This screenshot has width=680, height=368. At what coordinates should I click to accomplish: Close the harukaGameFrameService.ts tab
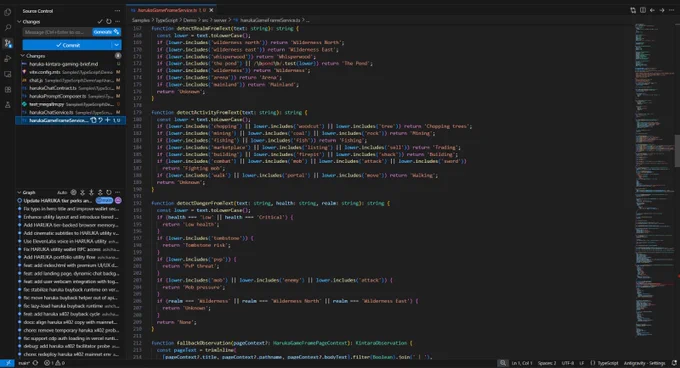[x=211, y=10]
